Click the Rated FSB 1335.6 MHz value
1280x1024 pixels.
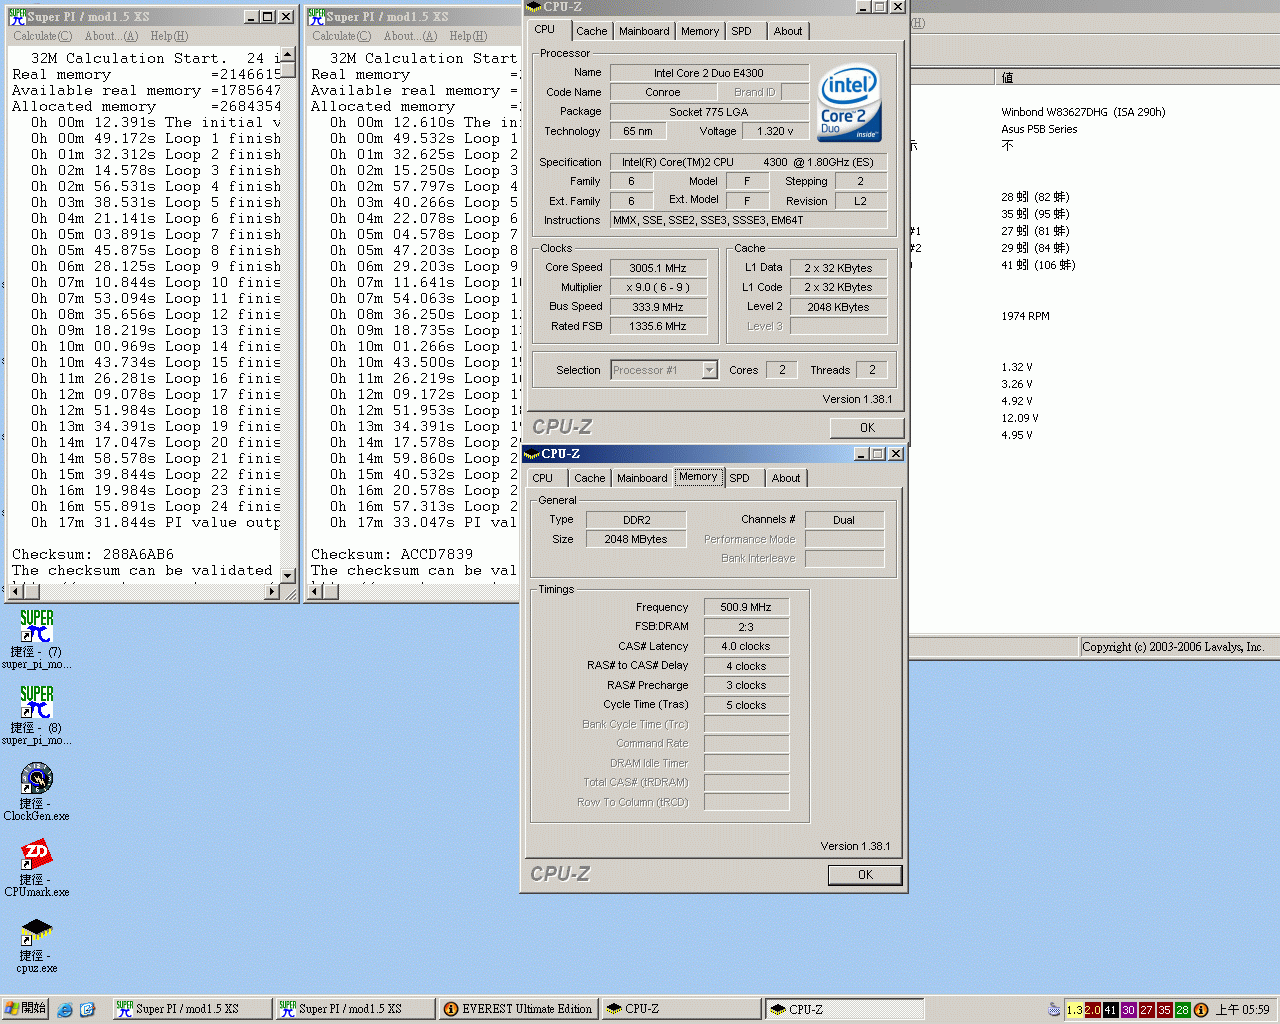pos(658,326)
